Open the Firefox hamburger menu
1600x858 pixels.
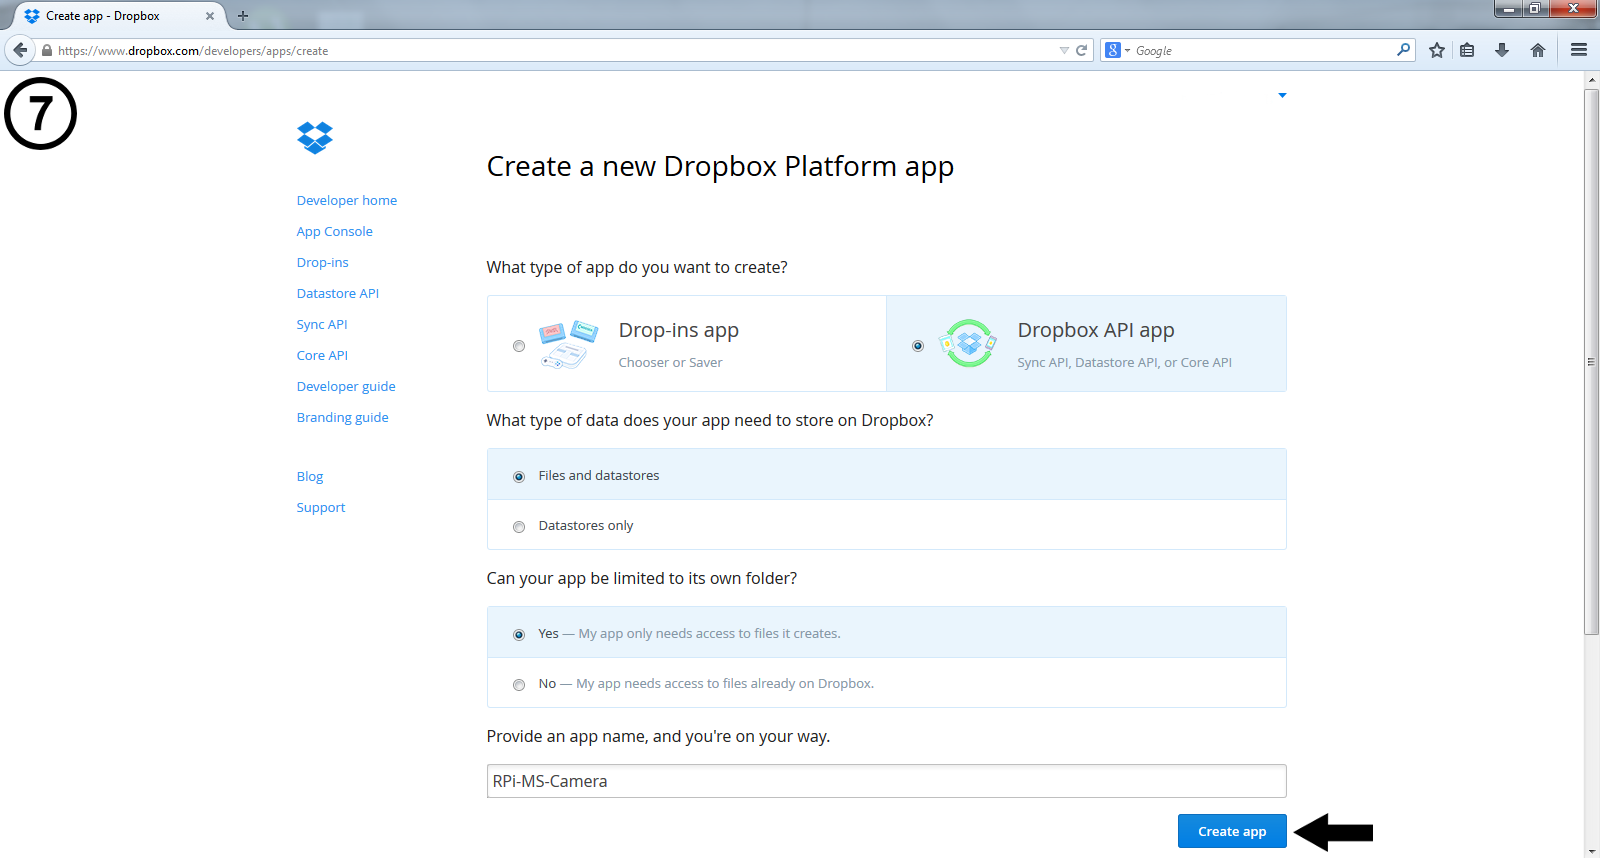pos(1579,50)
